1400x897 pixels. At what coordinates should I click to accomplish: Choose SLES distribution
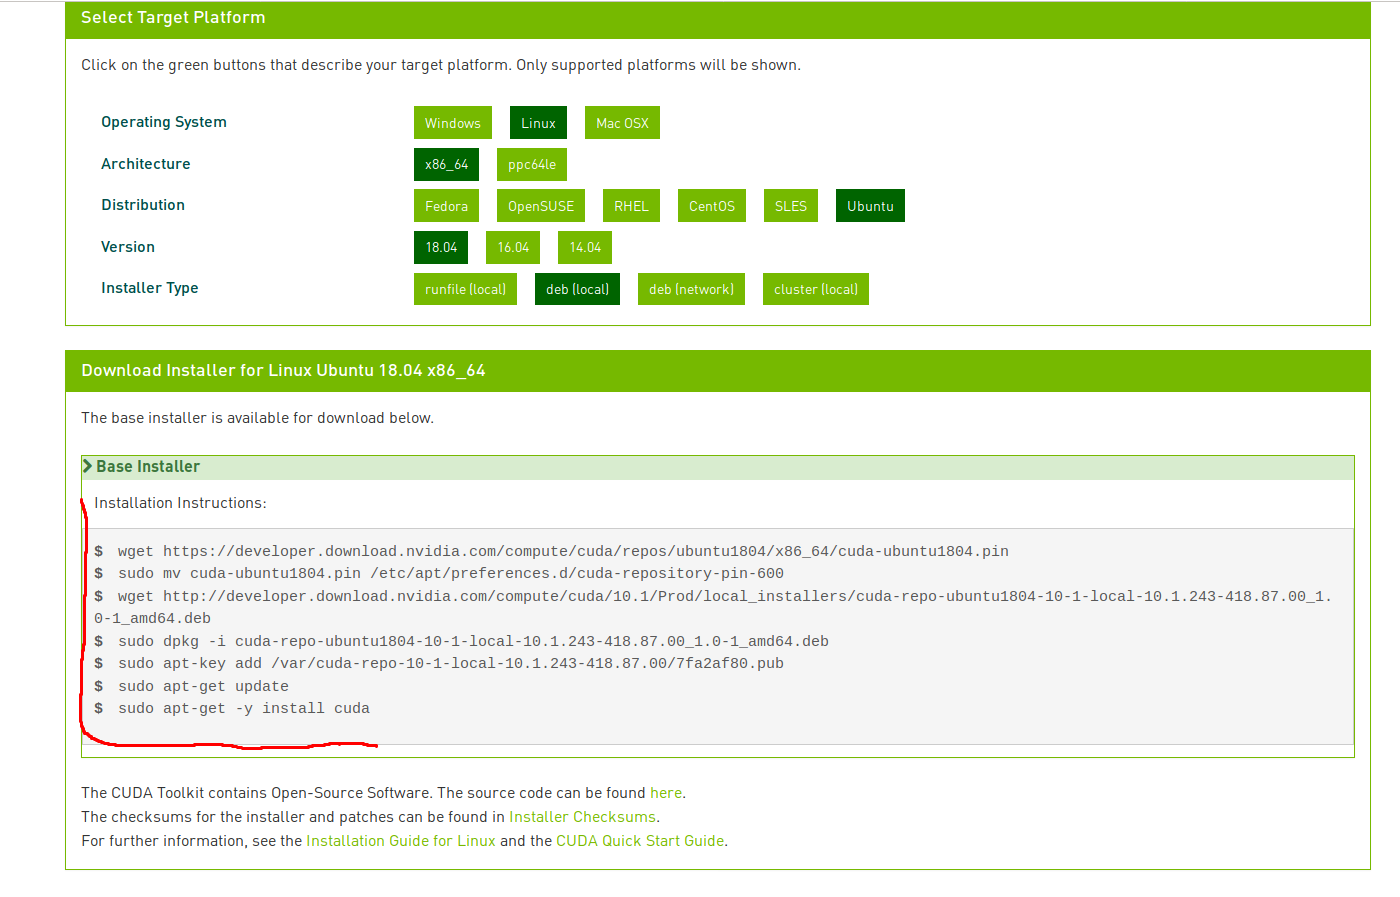pyautogui.click(x=791, y=206)
